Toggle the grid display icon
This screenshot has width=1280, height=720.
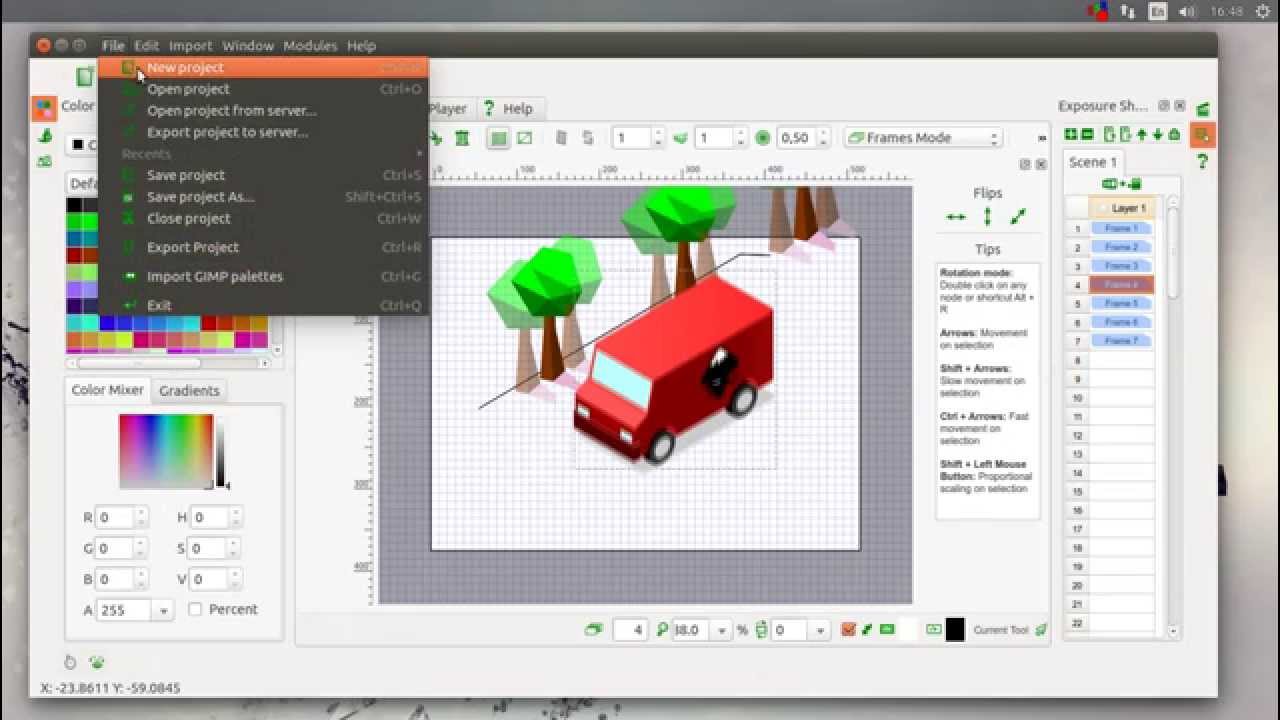pos(498,138)
